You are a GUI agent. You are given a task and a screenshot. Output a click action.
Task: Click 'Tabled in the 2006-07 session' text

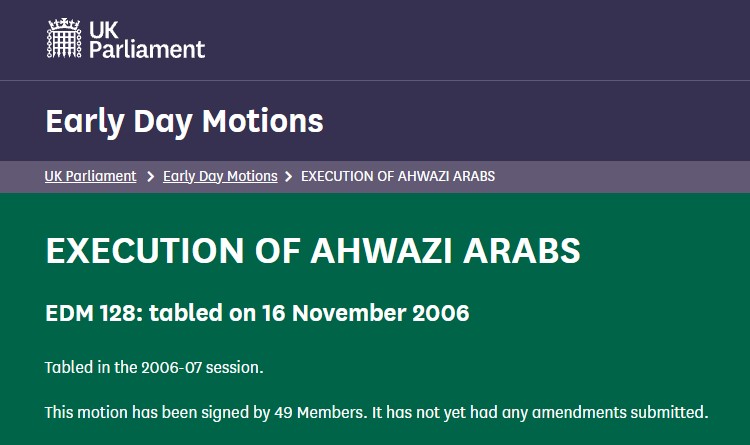click(154, 367)
